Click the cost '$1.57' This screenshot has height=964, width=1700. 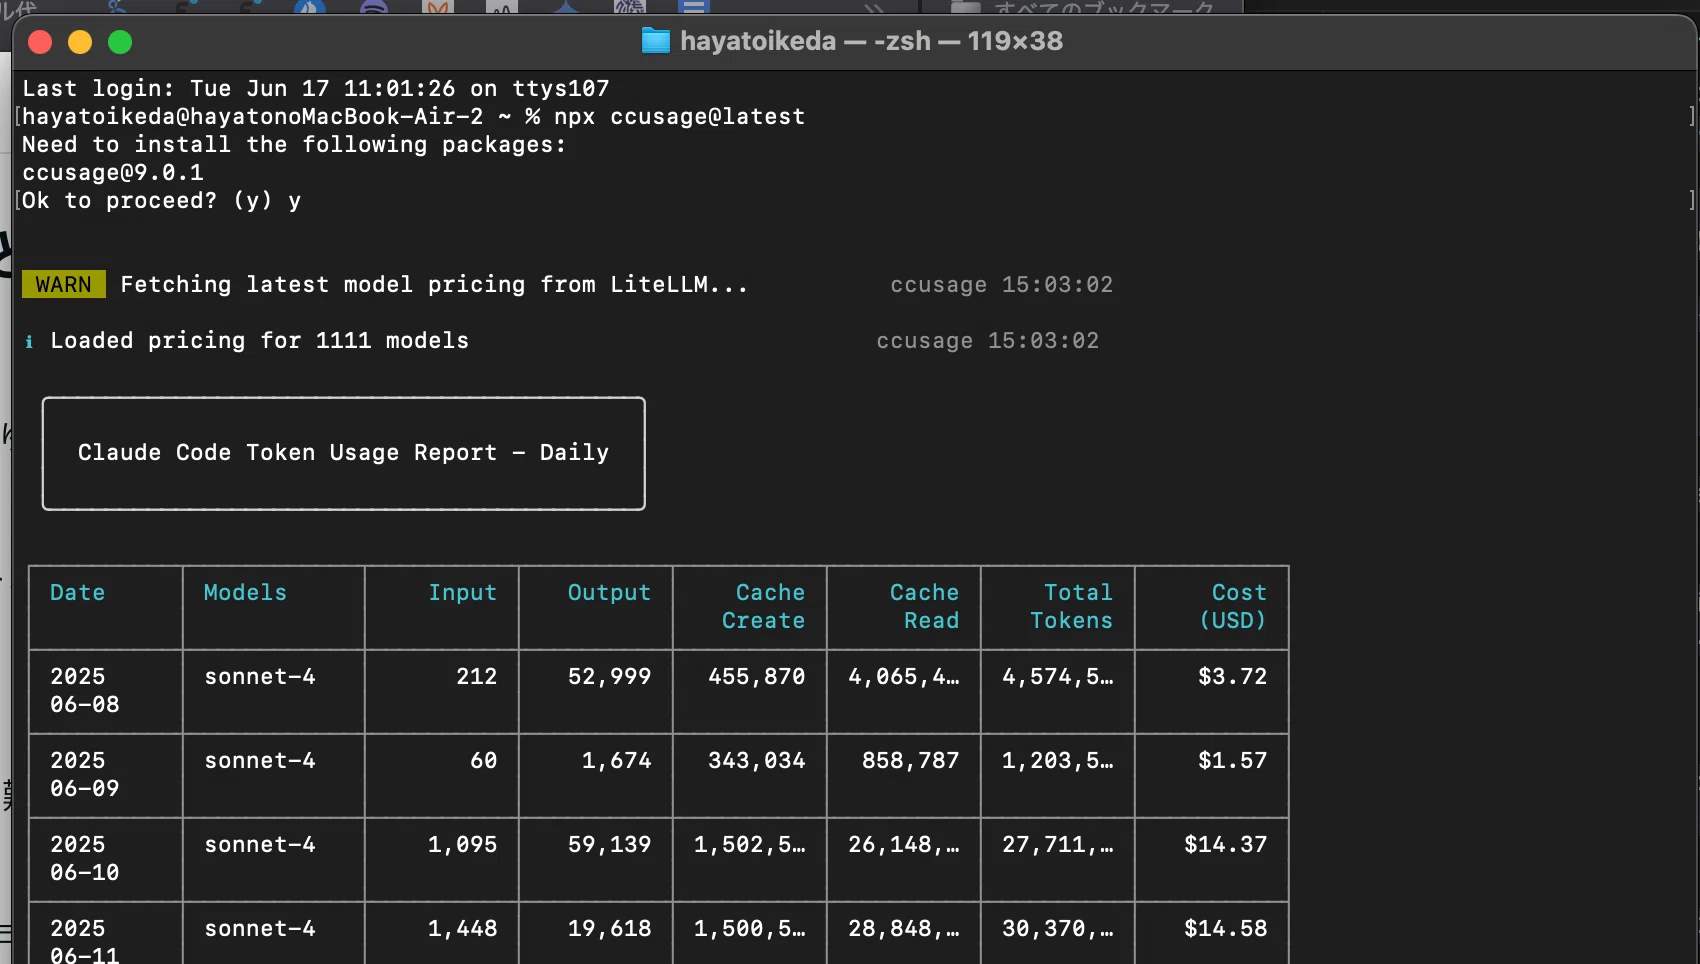[x=1233, y=761]
